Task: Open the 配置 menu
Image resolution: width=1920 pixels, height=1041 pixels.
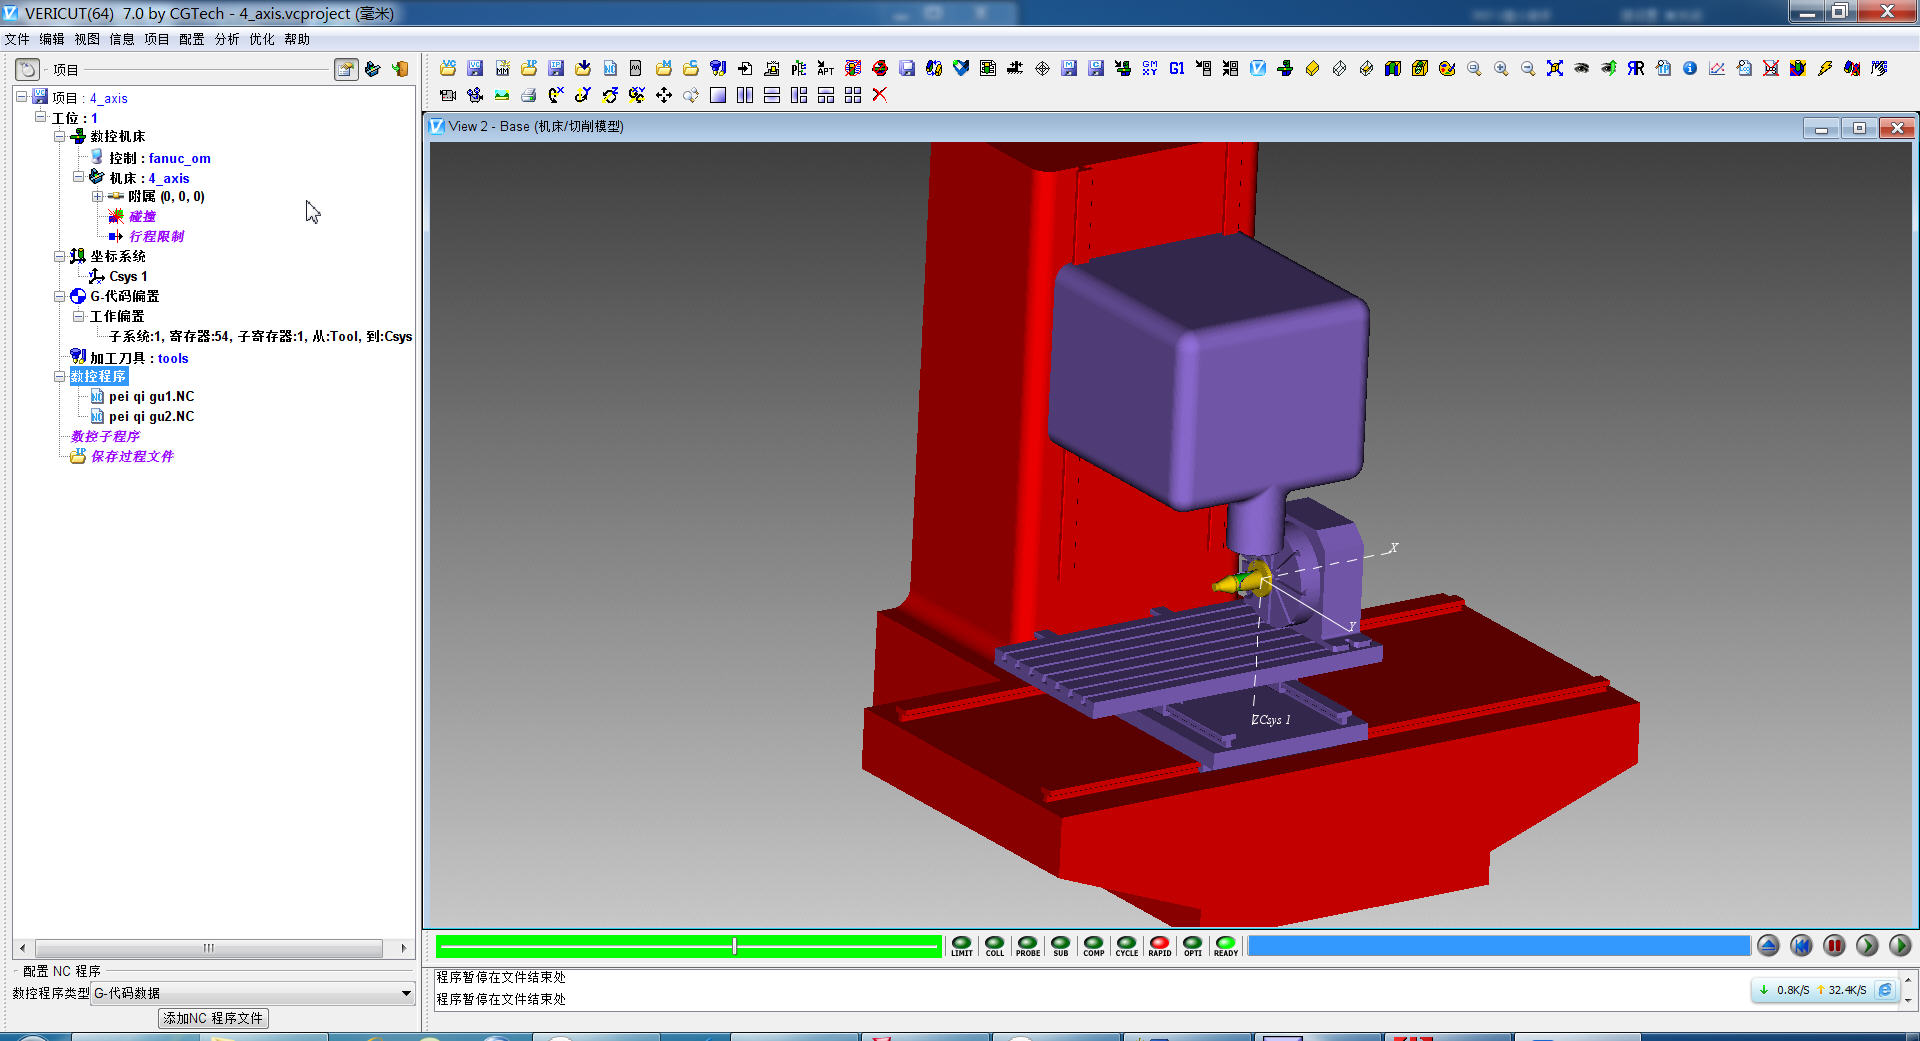Action: tap(192, 39)
